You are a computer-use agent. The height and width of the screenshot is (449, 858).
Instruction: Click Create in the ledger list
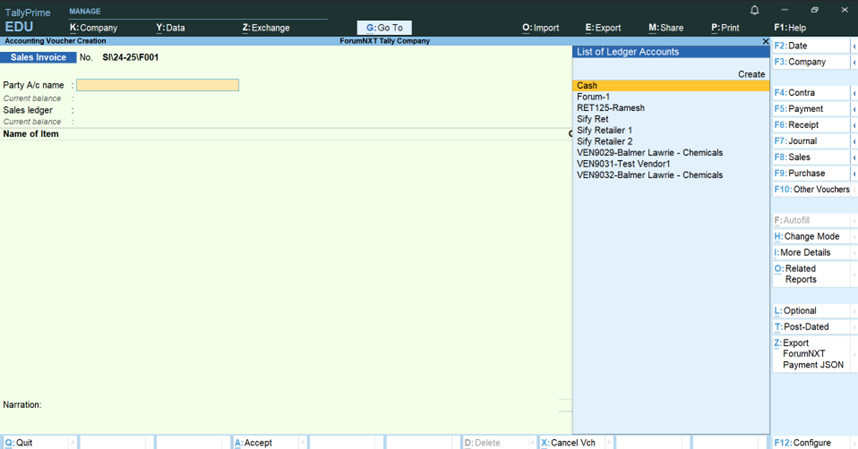pos(751,74)
